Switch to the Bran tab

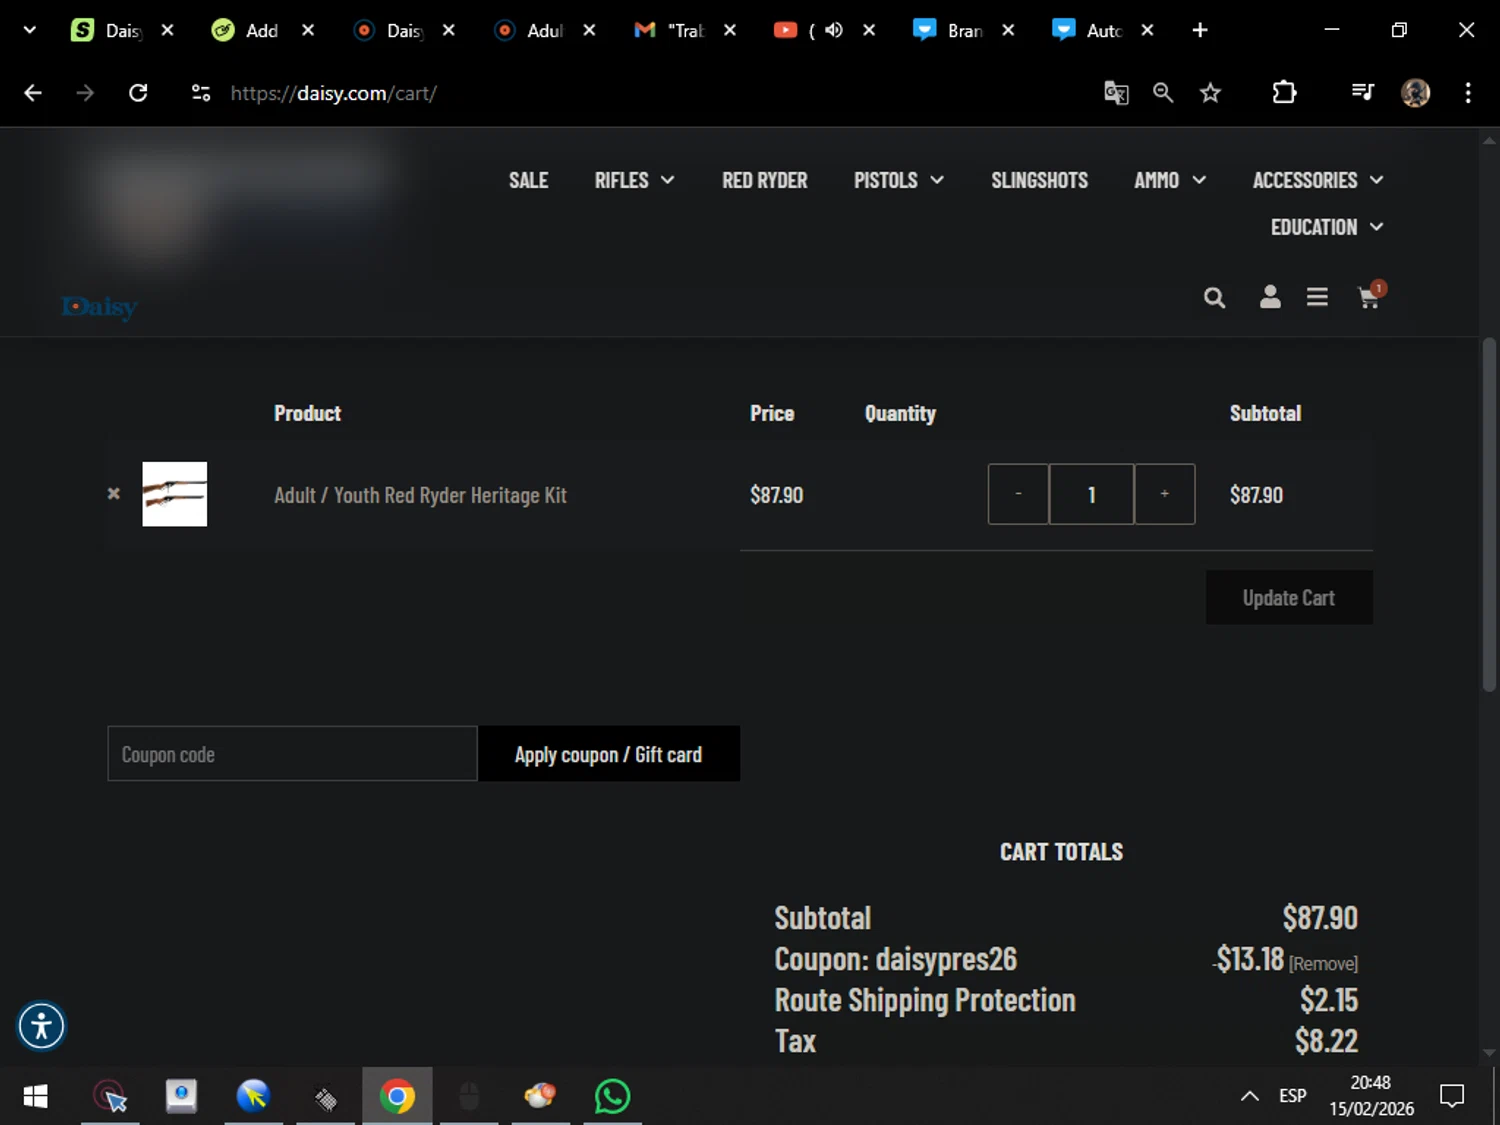[x=948, y=30]
